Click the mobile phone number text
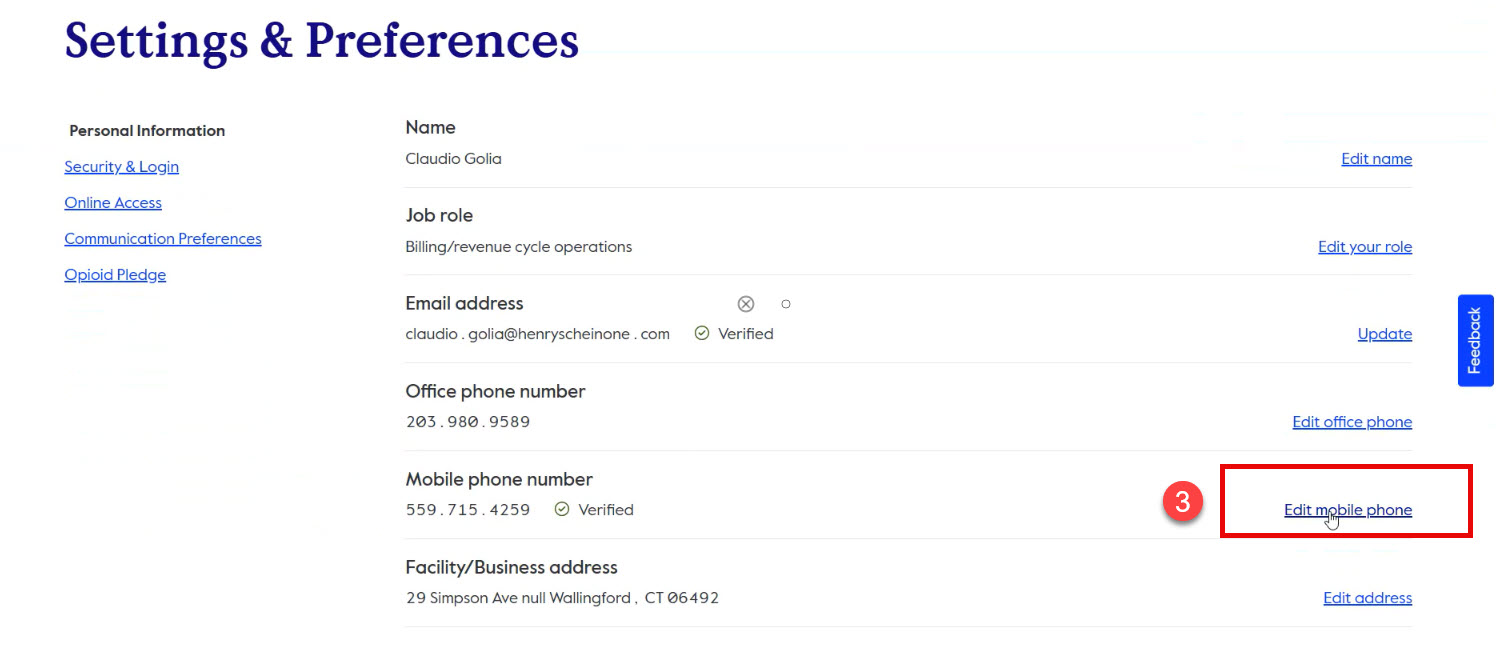This screenshot has height=660, width=1496. [467, 509]
